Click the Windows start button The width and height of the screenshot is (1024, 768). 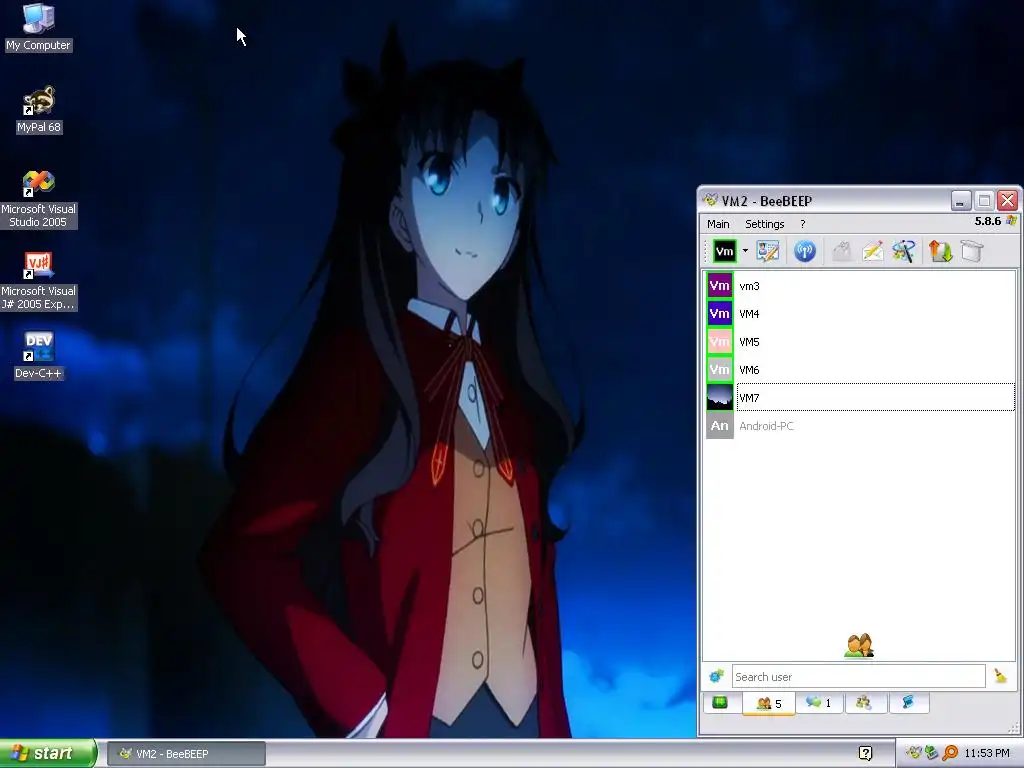(x=48, y=753)
